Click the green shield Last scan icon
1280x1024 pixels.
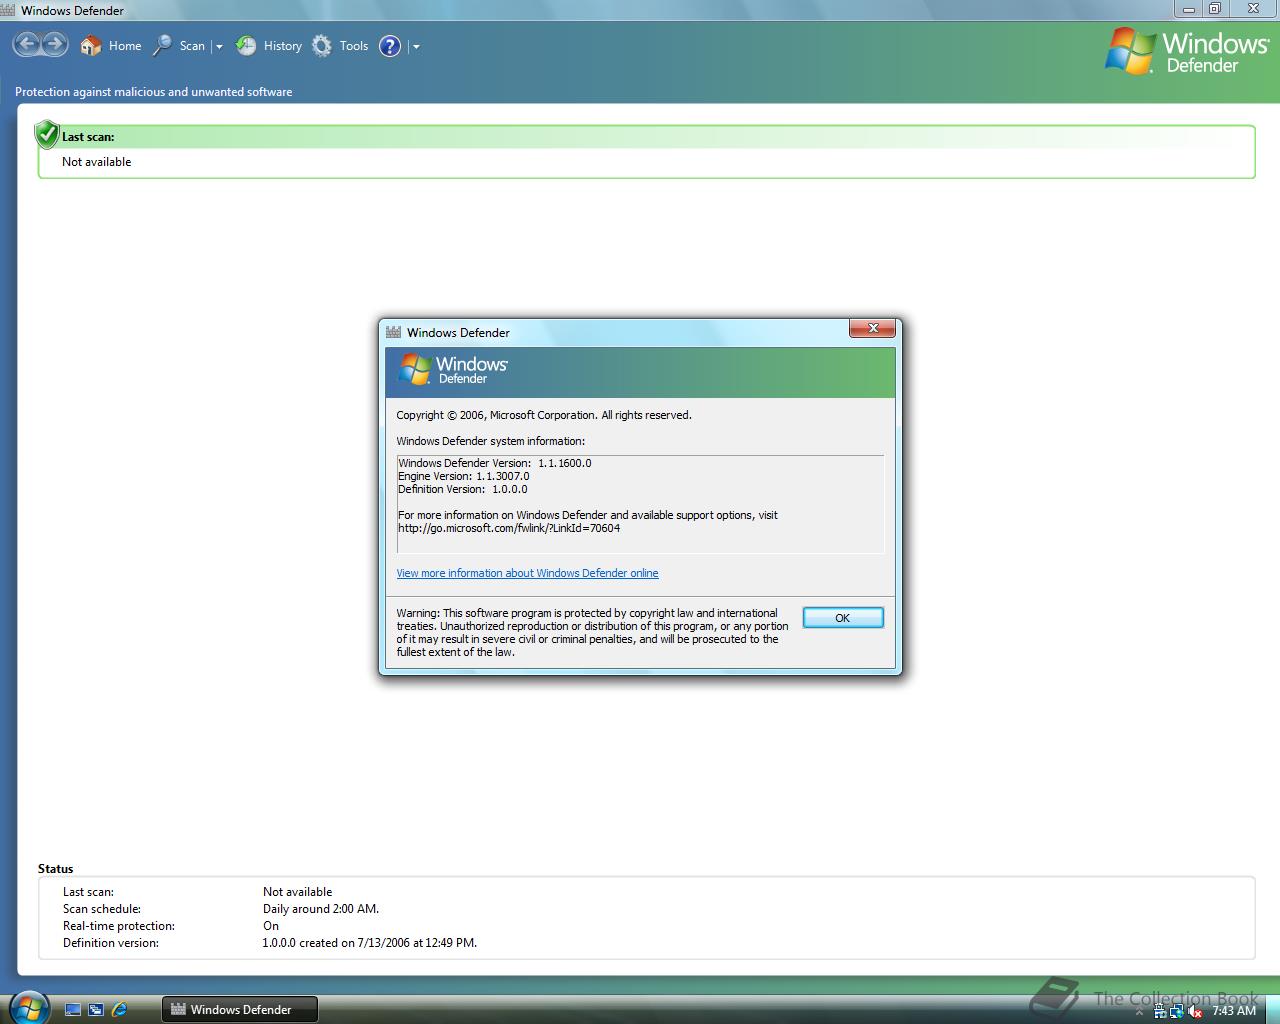point(47,134)
